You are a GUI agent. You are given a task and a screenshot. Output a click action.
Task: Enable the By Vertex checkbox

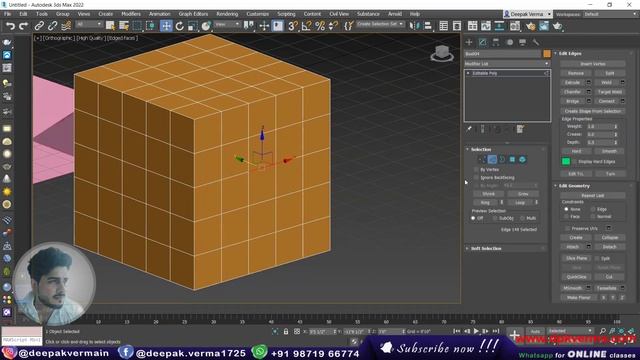pos(476,169)
